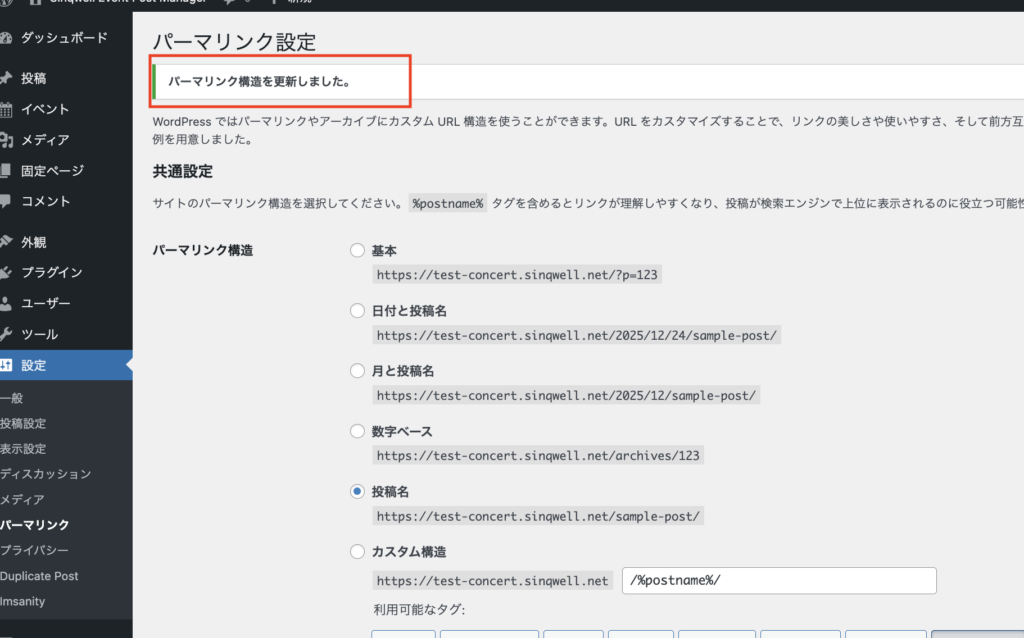
Task: Open プライバシー settings link in sidebar
Action: (34, 550)
